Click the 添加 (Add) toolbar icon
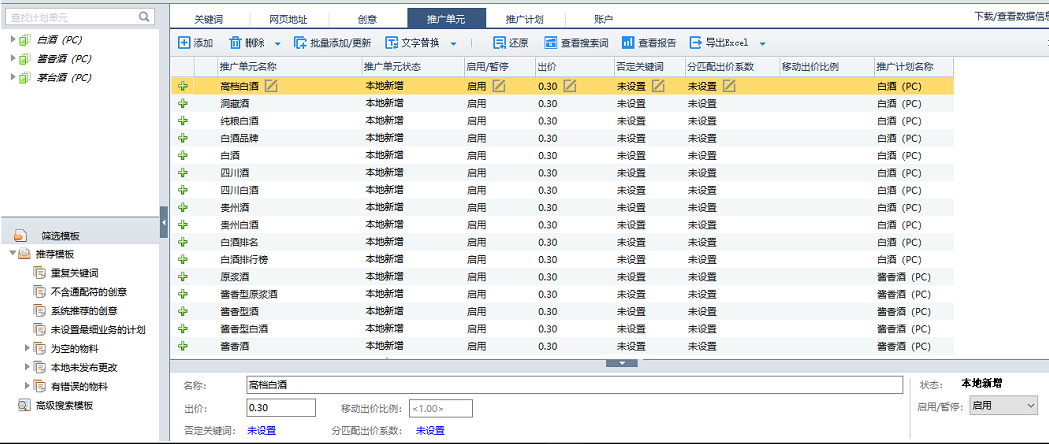The height and width of the screenshot is (444, 1049). 184,43
